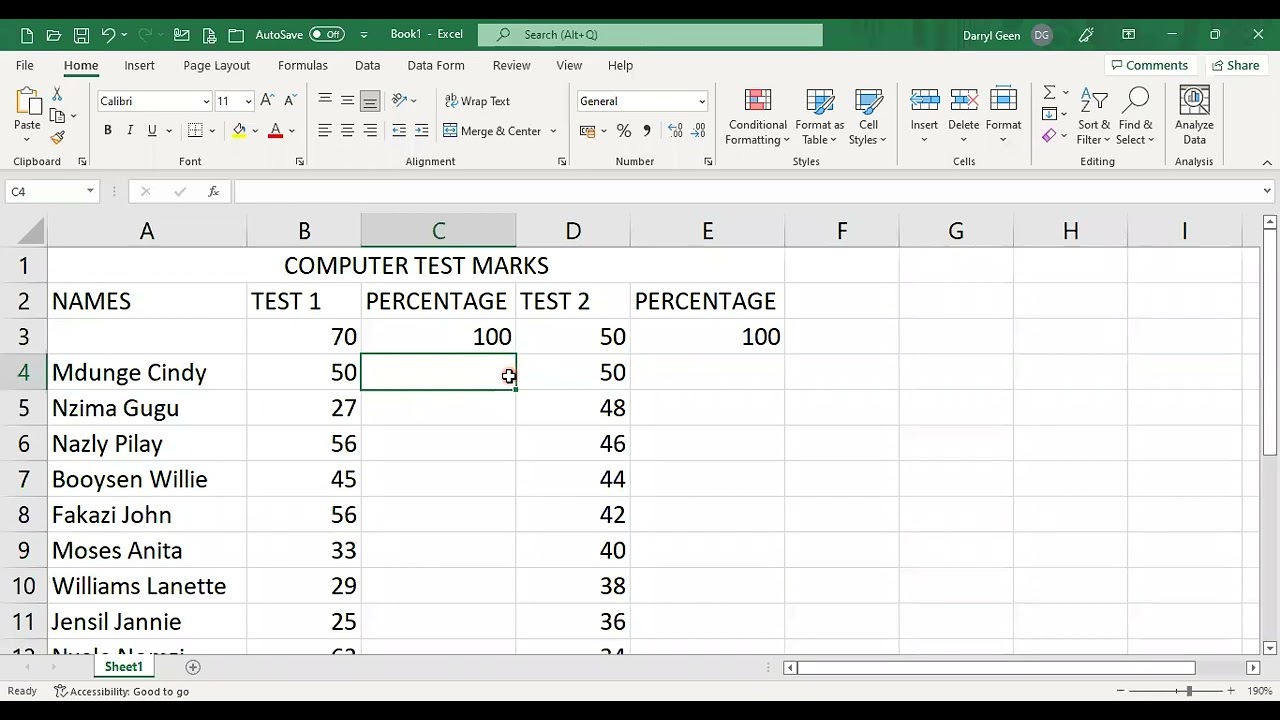Switch to the Review tab
1280x720 pixels.
(x=511, y=65)
